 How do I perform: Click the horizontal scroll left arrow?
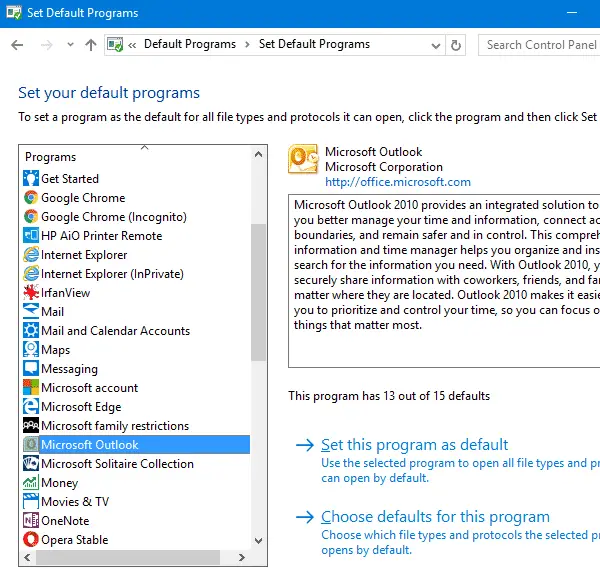tap(27, 557)
